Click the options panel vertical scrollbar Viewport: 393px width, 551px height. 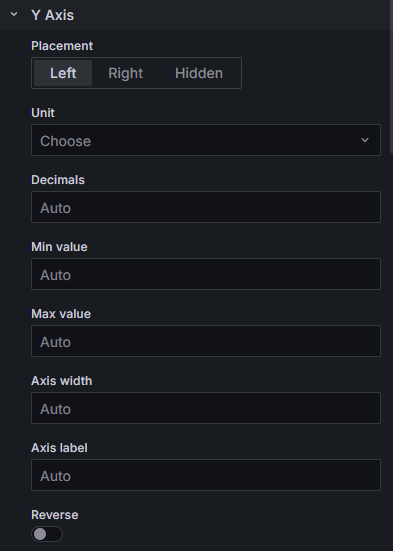[x=392, y=77]
